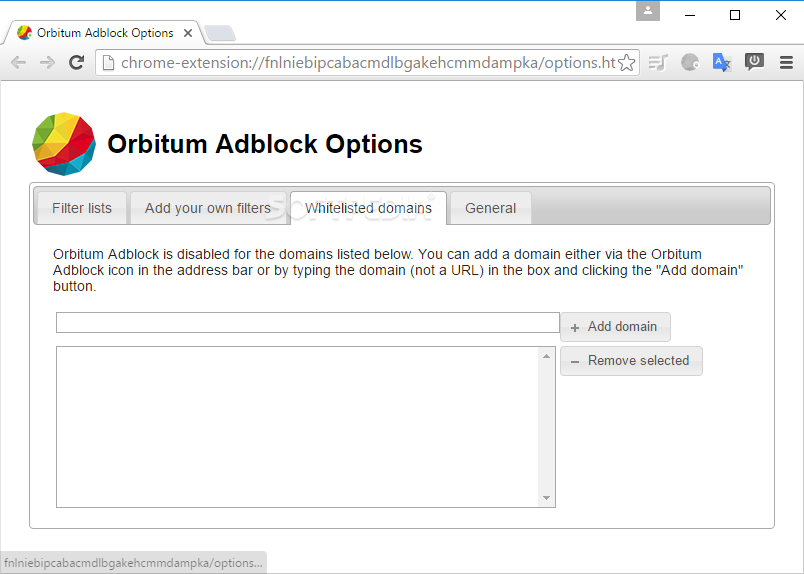Click the address bar URL
Screen dimensions: 804x574
[368, 63]
